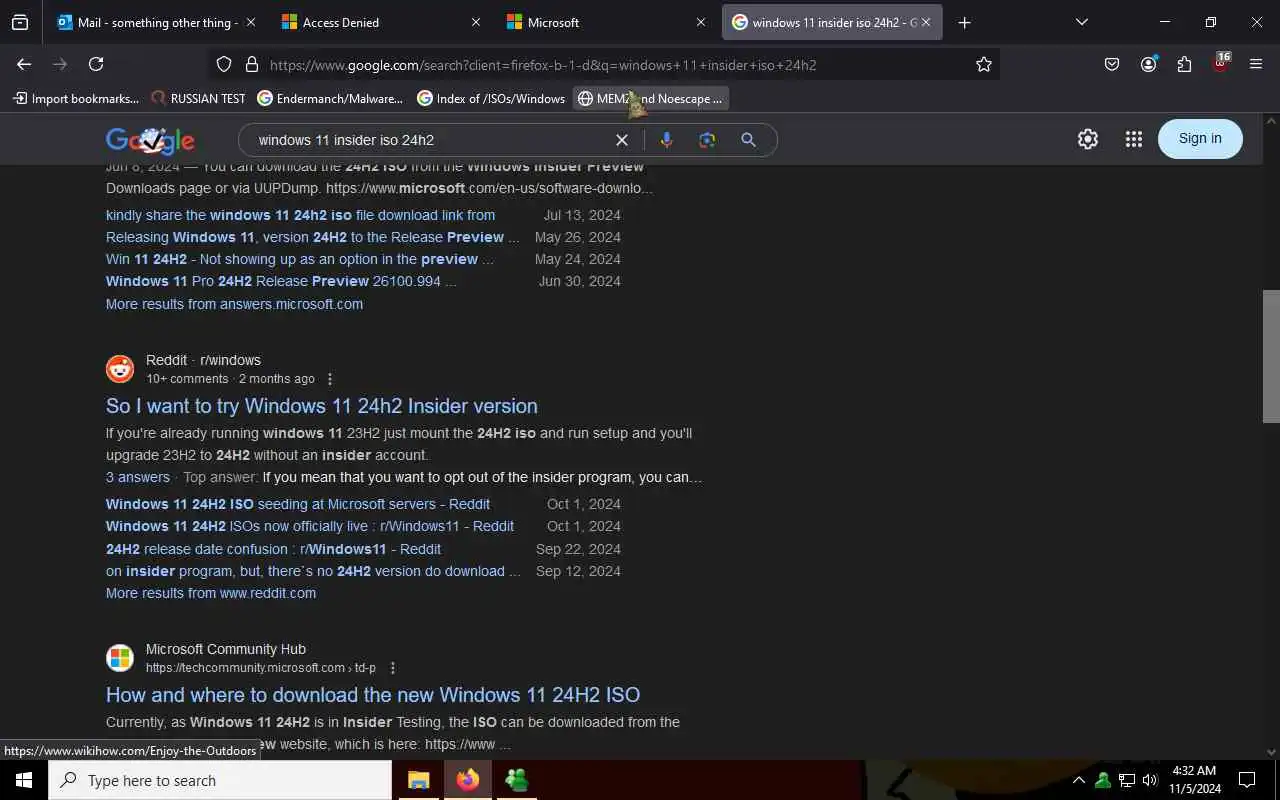
Task: Open the volume speaker tray icon
Action: coord(1149,780)
